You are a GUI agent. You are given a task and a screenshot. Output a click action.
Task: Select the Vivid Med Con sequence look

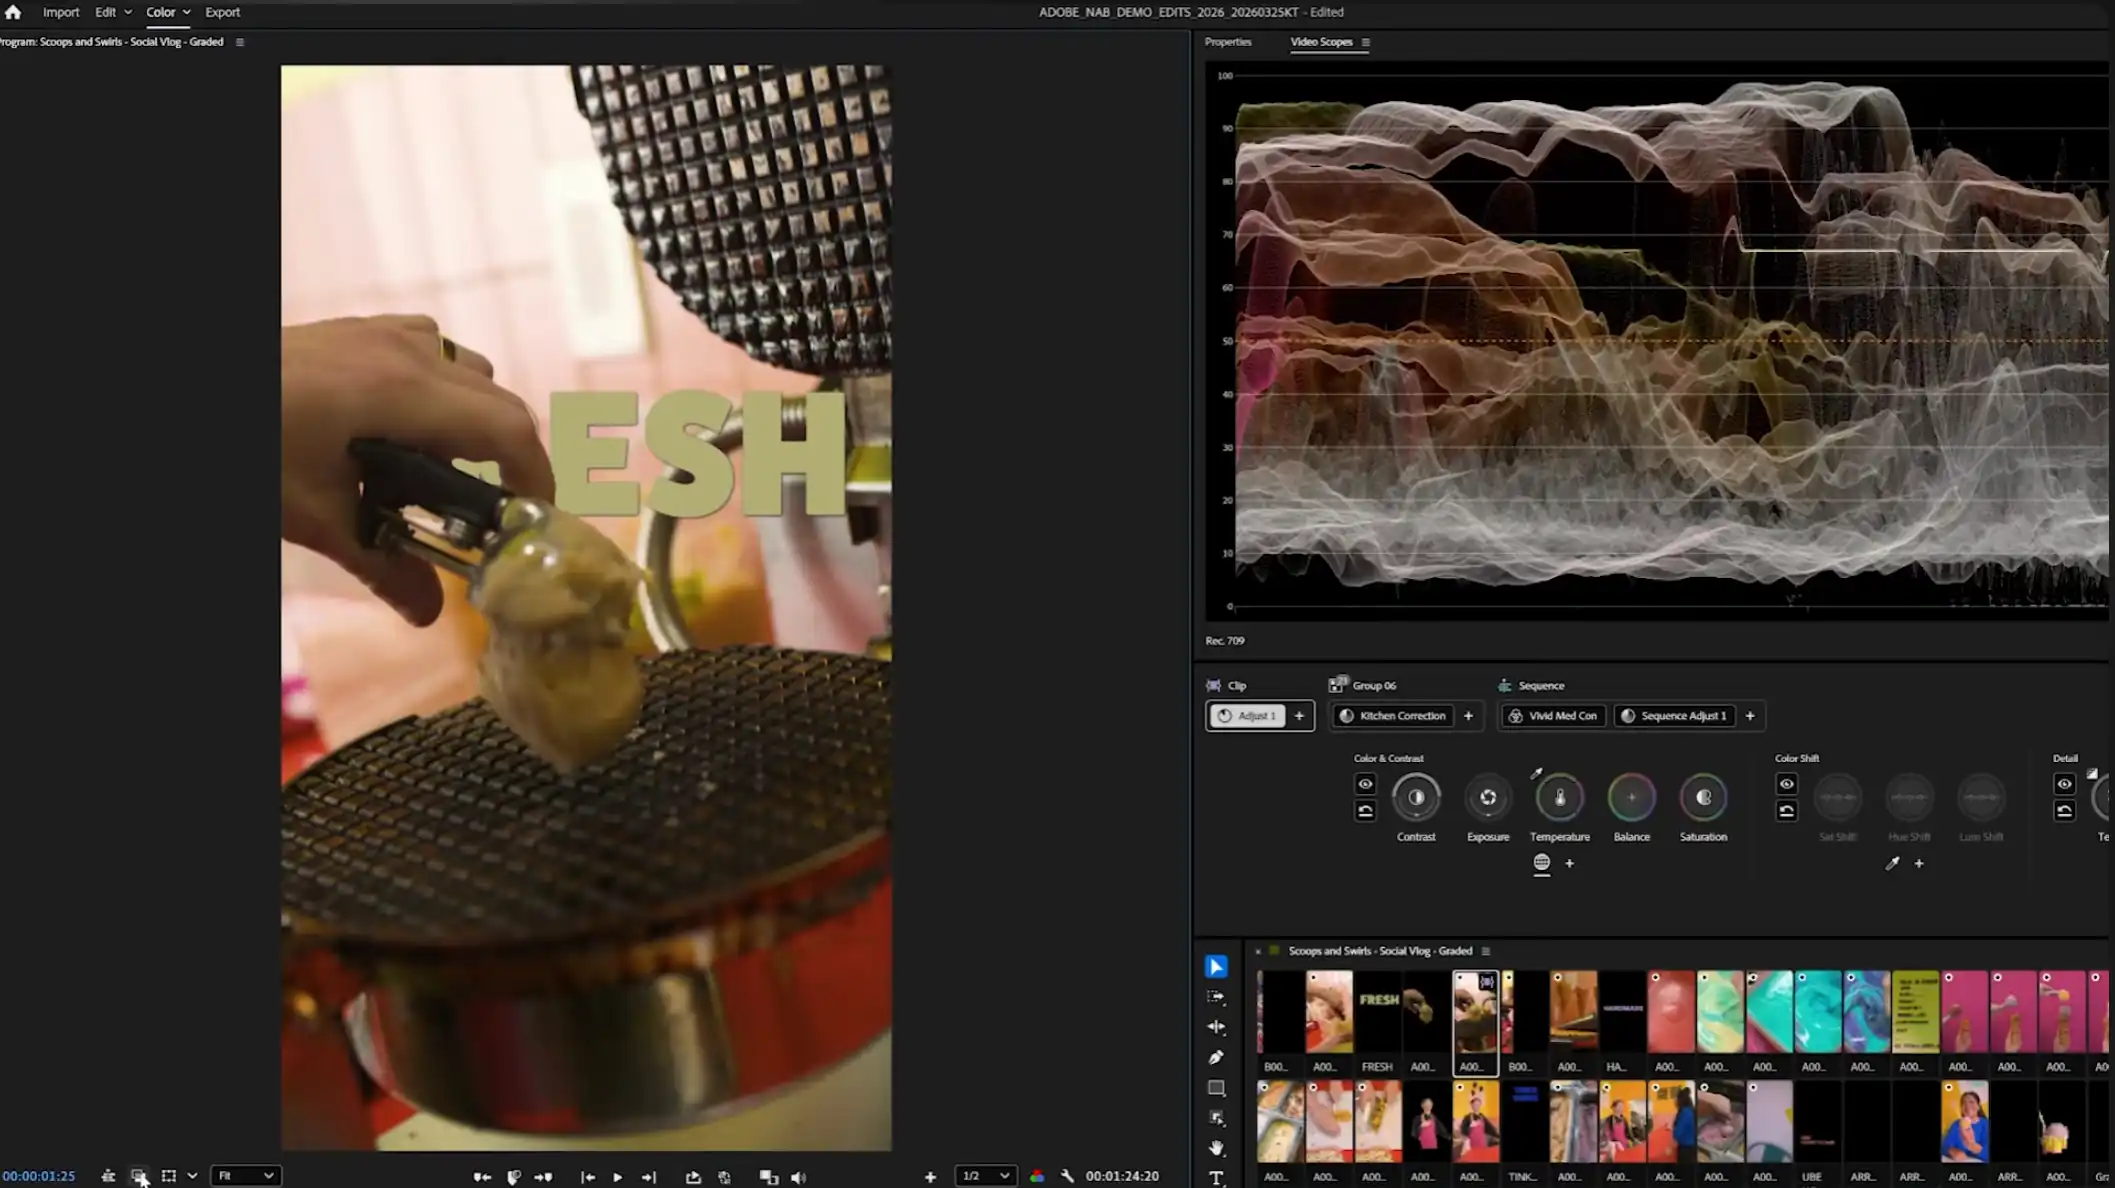click(x=1553, y=716)
